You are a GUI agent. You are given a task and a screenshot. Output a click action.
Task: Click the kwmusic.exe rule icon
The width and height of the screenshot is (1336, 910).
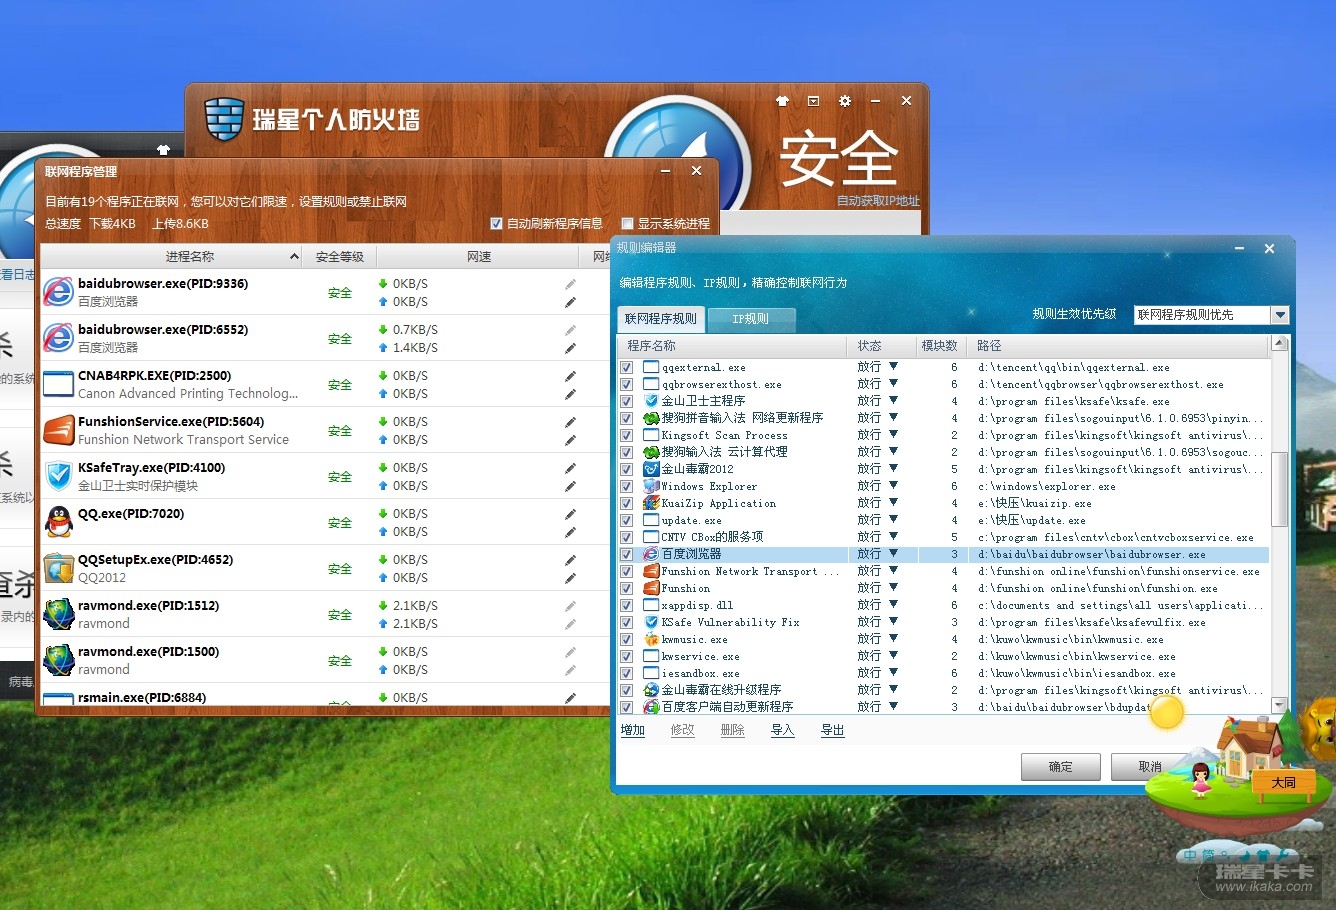point(651,639)
